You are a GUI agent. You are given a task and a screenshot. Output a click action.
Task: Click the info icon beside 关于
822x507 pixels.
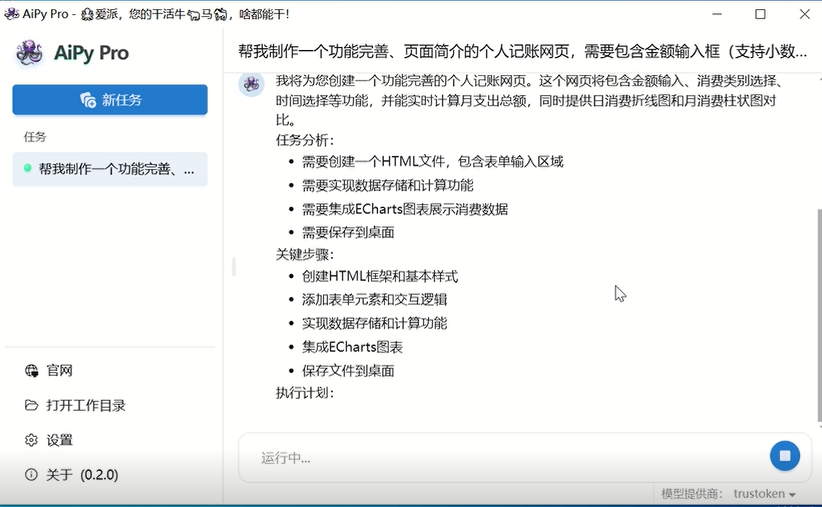click(x=31, y=474)
